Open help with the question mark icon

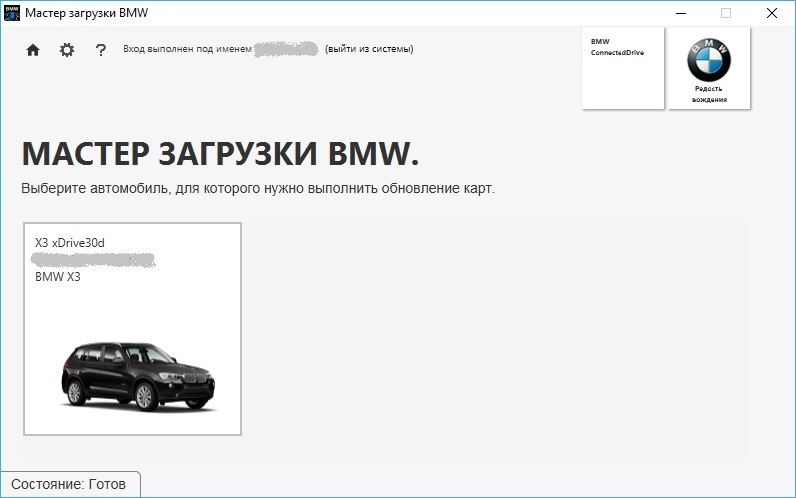101,50
